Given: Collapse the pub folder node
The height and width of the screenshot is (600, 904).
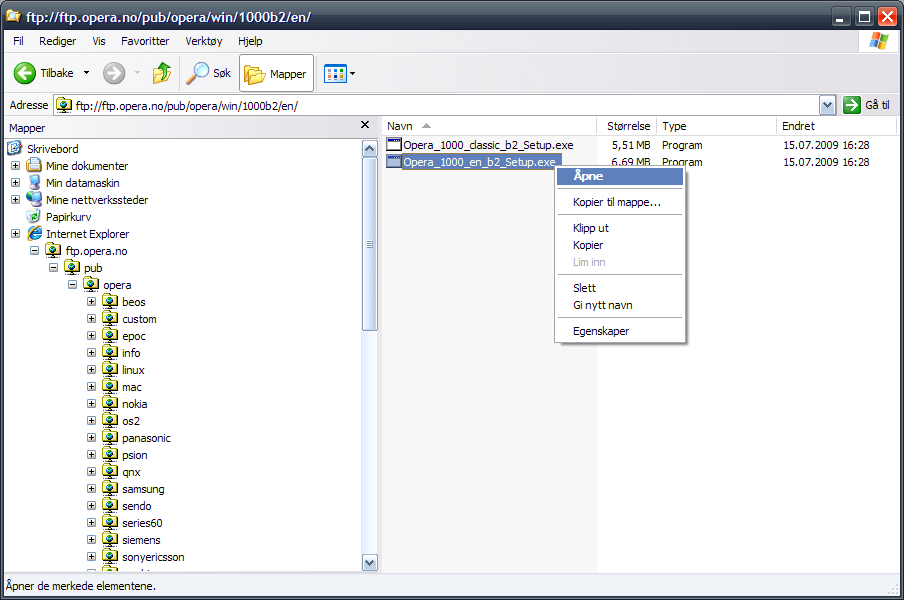Looking at the screenshot, I should click(54, 267).
